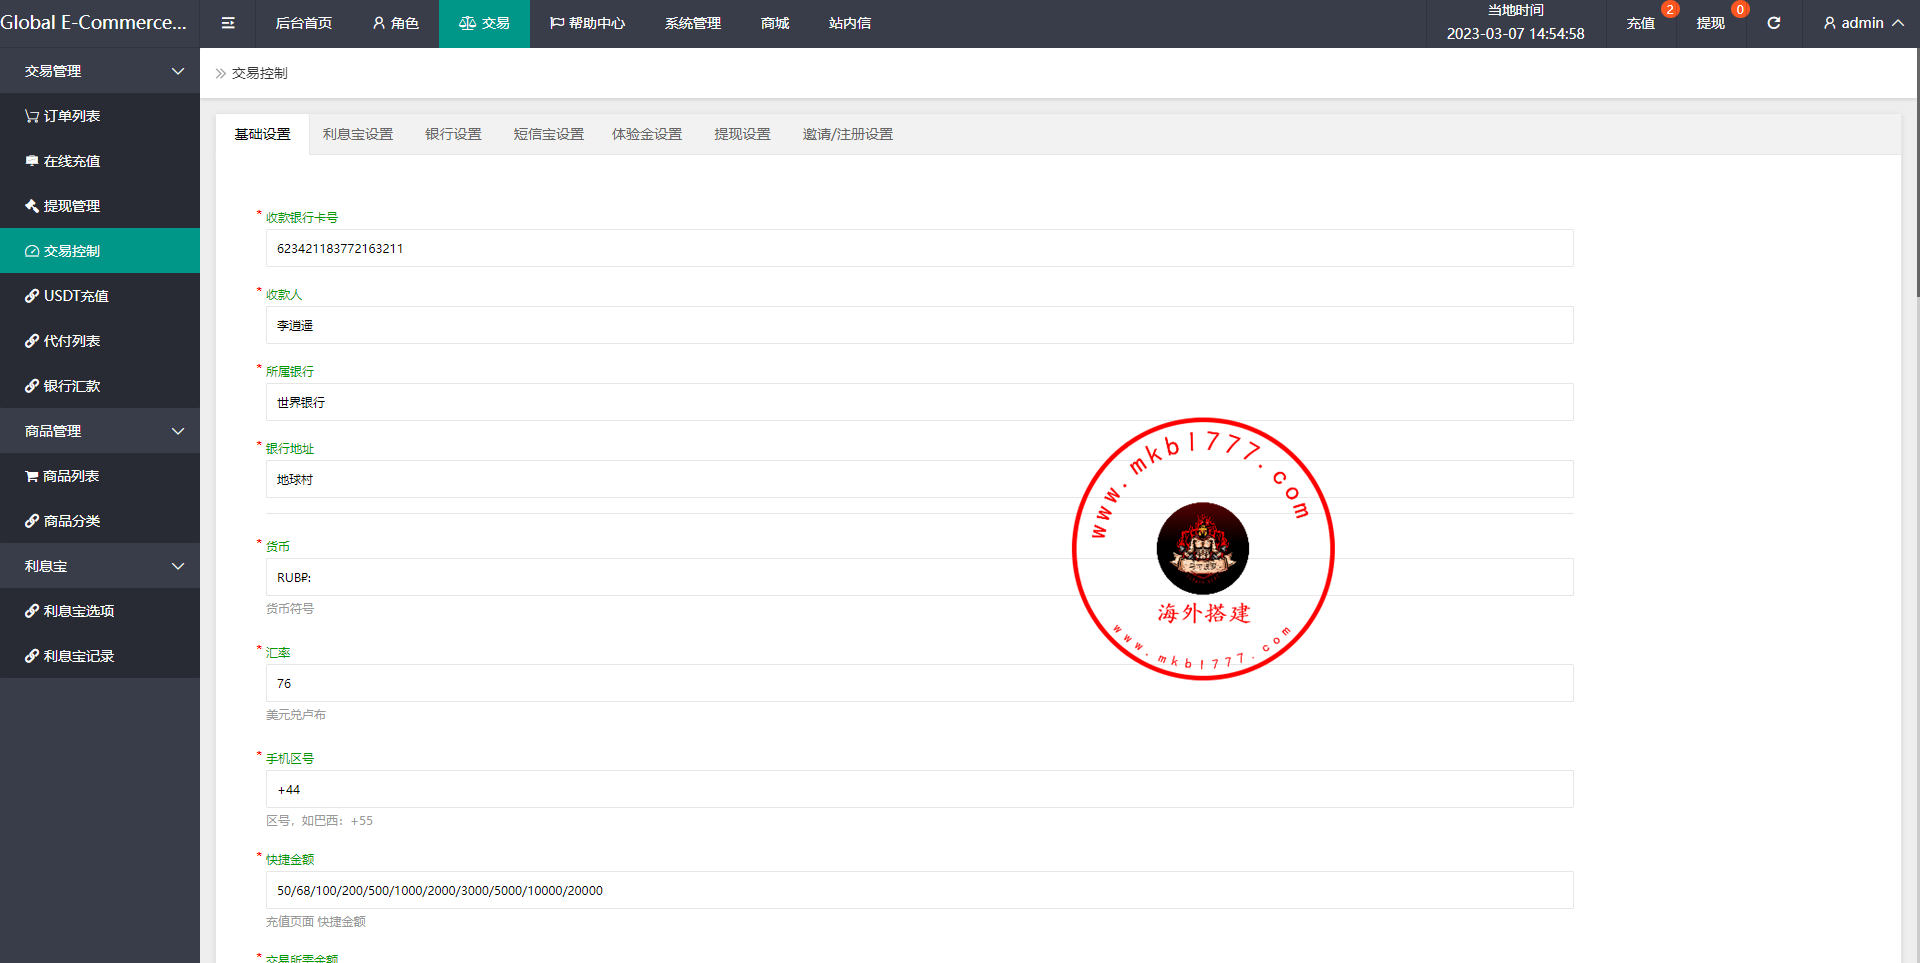Click the link icon beside 商品分类
The height and width of the screenshot is (963, 1920).
pos(32,521)
